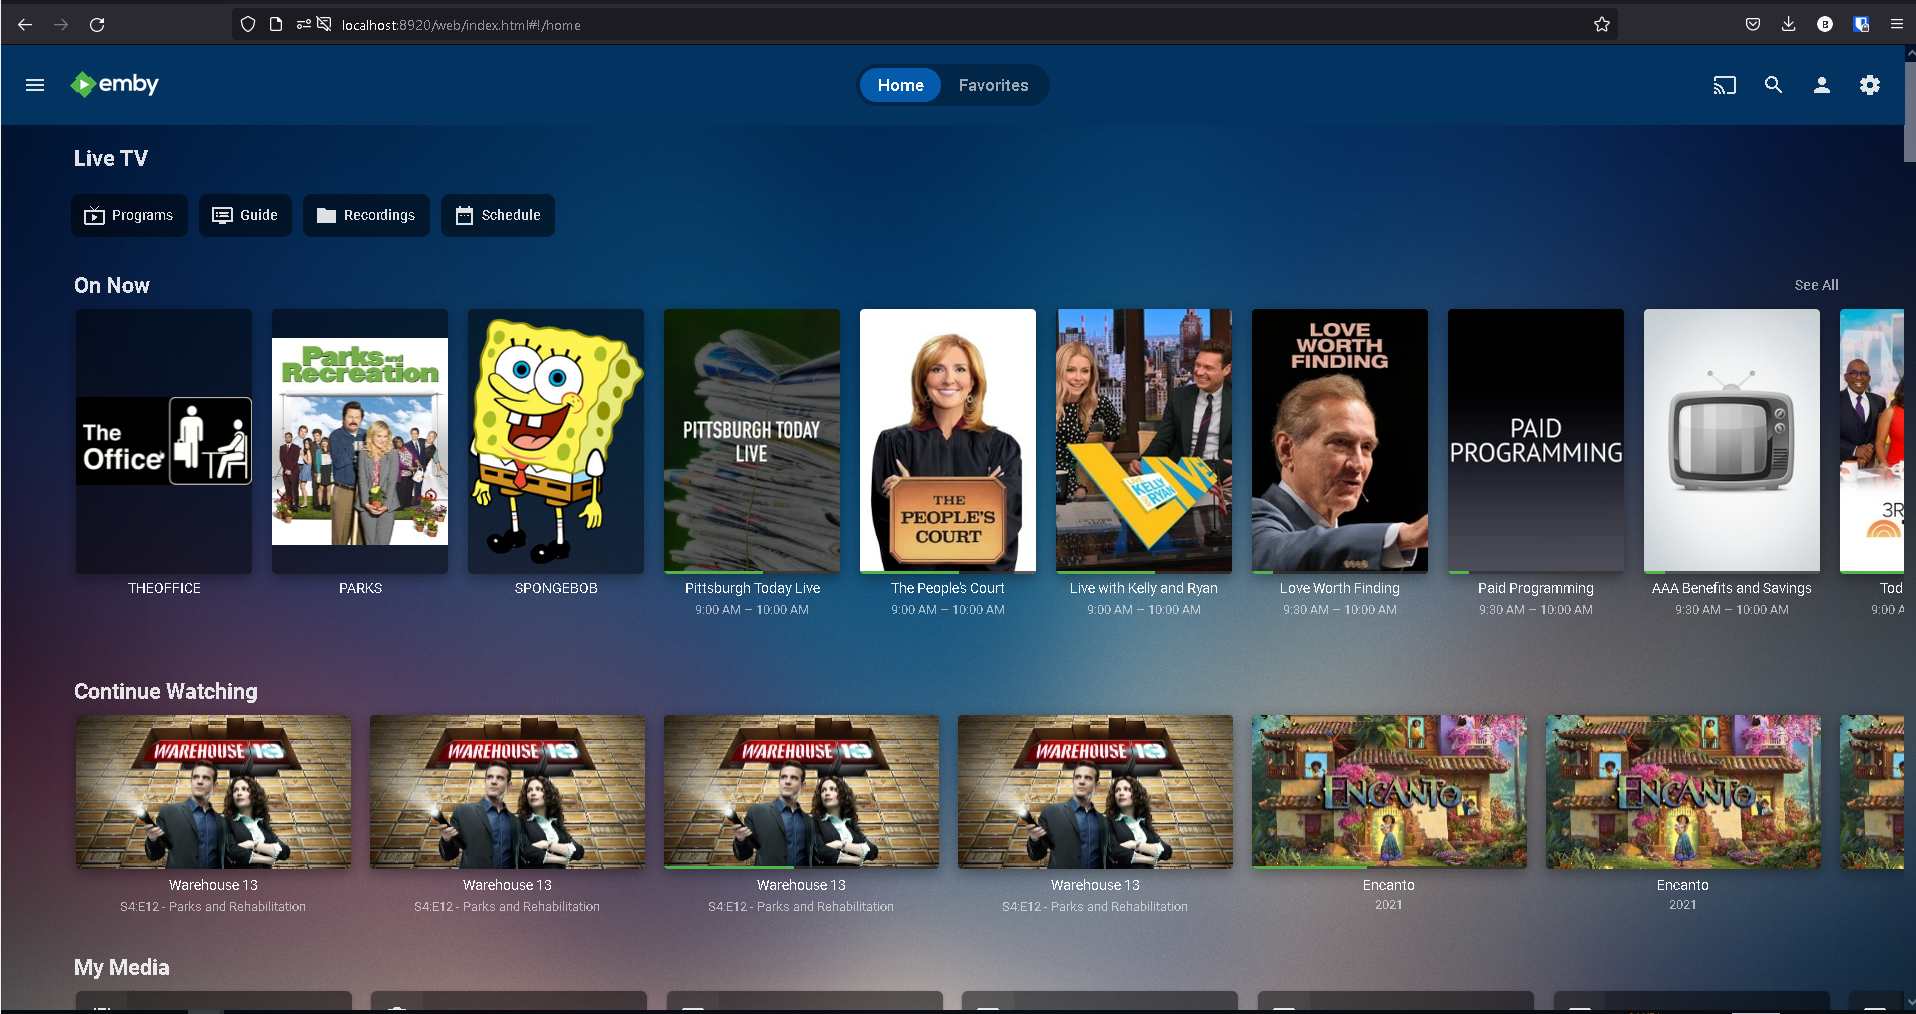Click the Paid Programming title text

pos(1536,588)
